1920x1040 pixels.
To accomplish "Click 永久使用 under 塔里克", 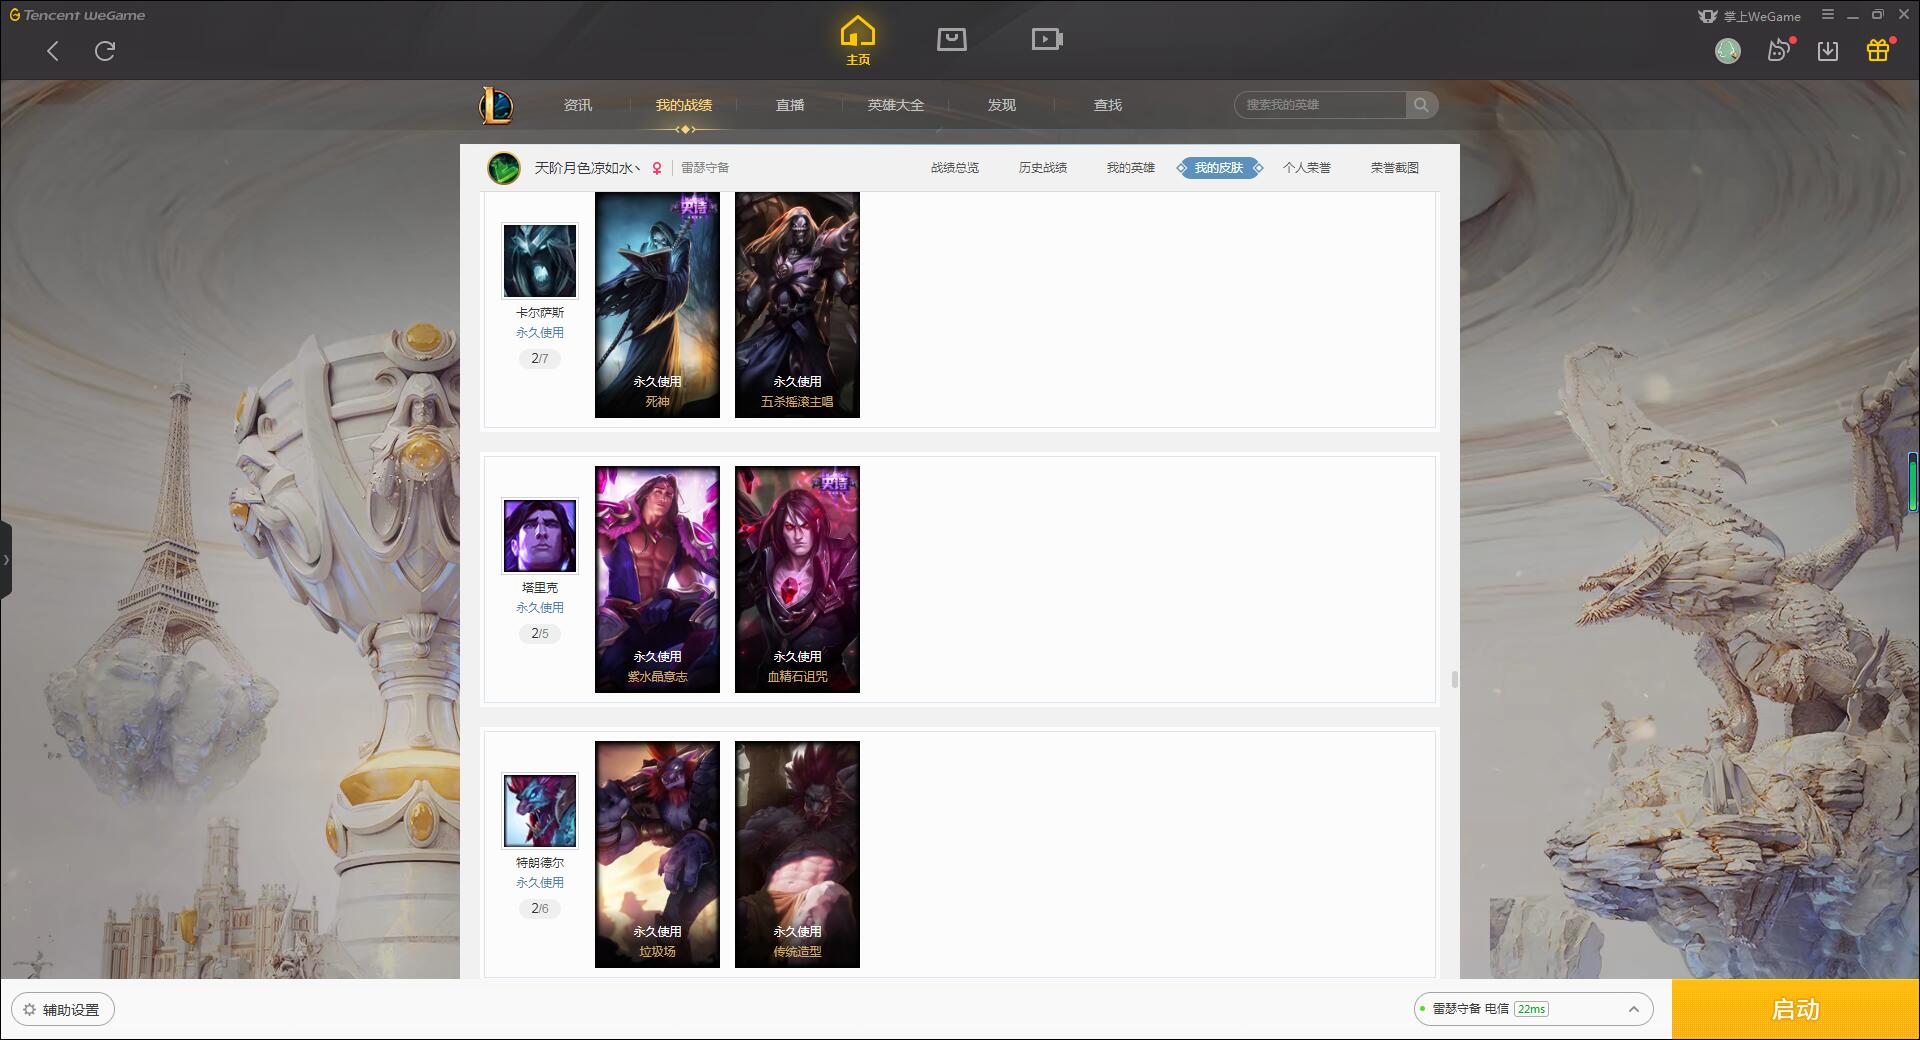I will click(x=540, y=608).
